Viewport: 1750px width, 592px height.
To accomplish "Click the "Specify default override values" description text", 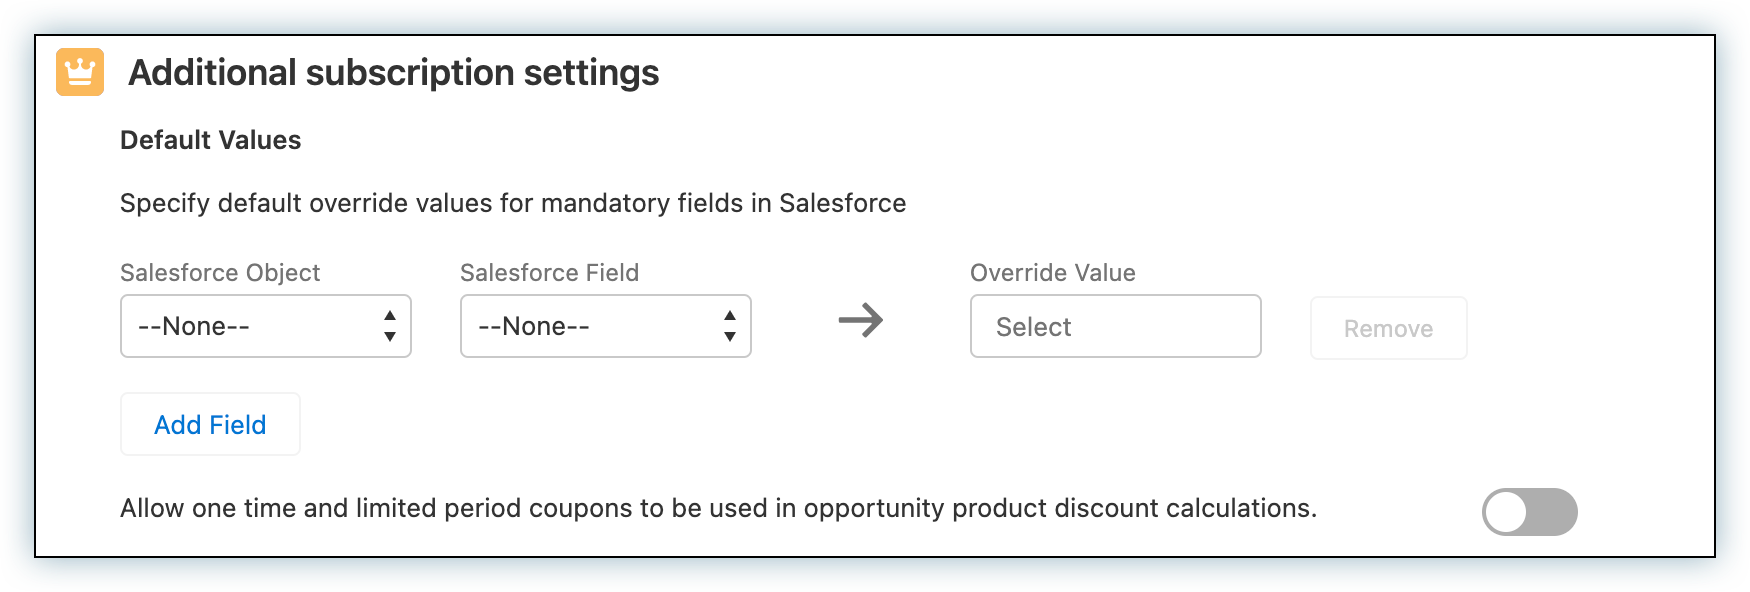I will (513, 203).
